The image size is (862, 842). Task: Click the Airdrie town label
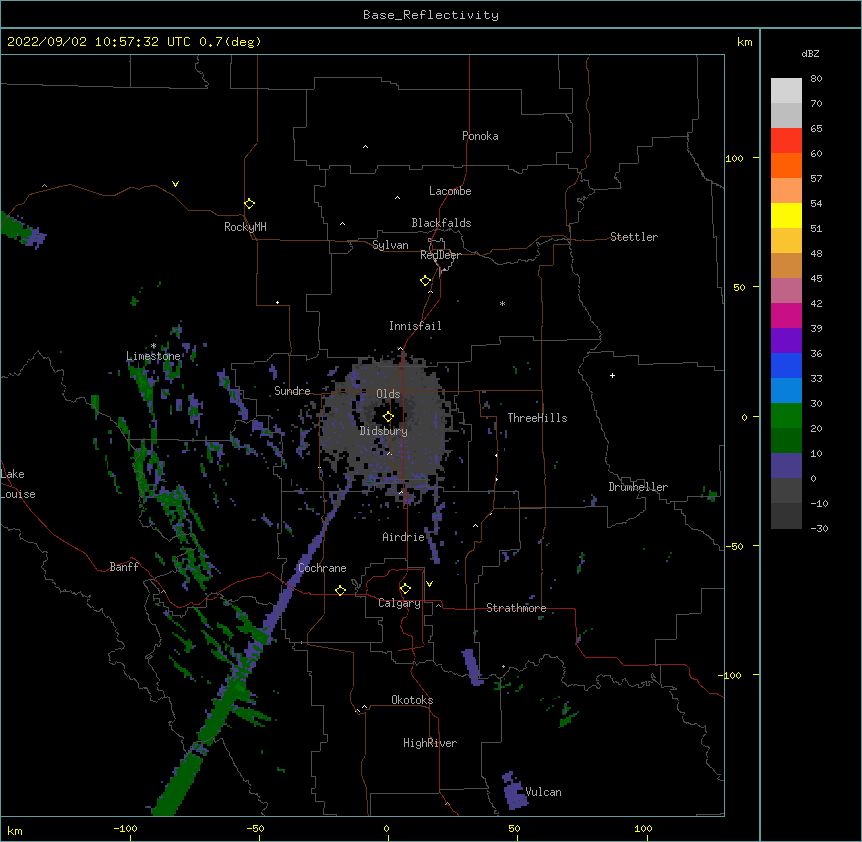pyautogui.click(x=404, y=537)
